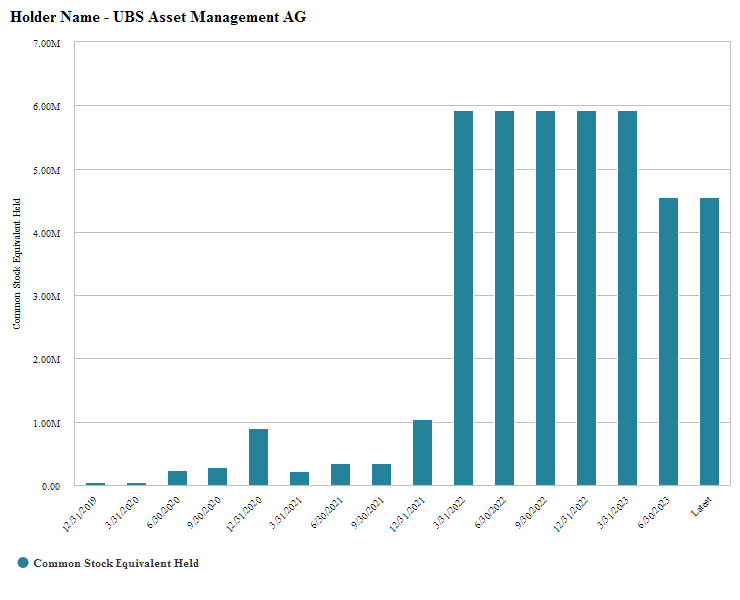Select the bar for 9/30/2021

point(381,474)
